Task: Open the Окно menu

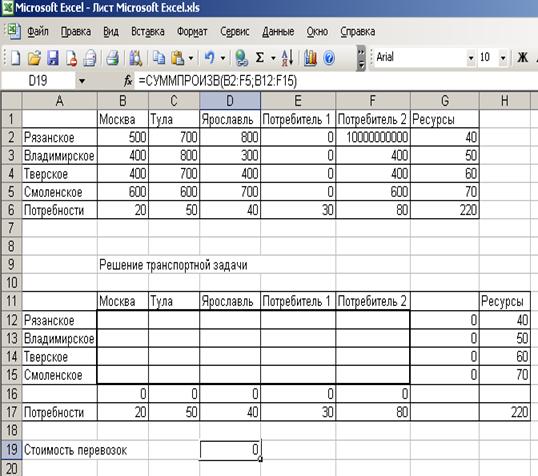Action: pos(317,32)
